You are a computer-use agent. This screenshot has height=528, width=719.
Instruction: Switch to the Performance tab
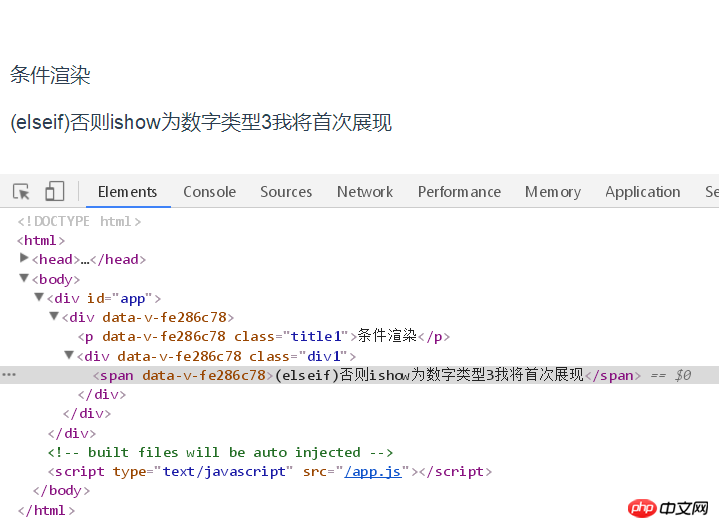tap(459, 192)
